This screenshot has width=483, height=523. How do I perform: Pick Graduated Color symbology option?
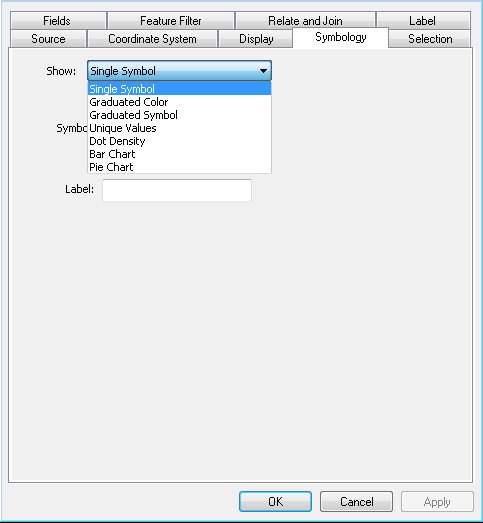click(x=179, y=102)
